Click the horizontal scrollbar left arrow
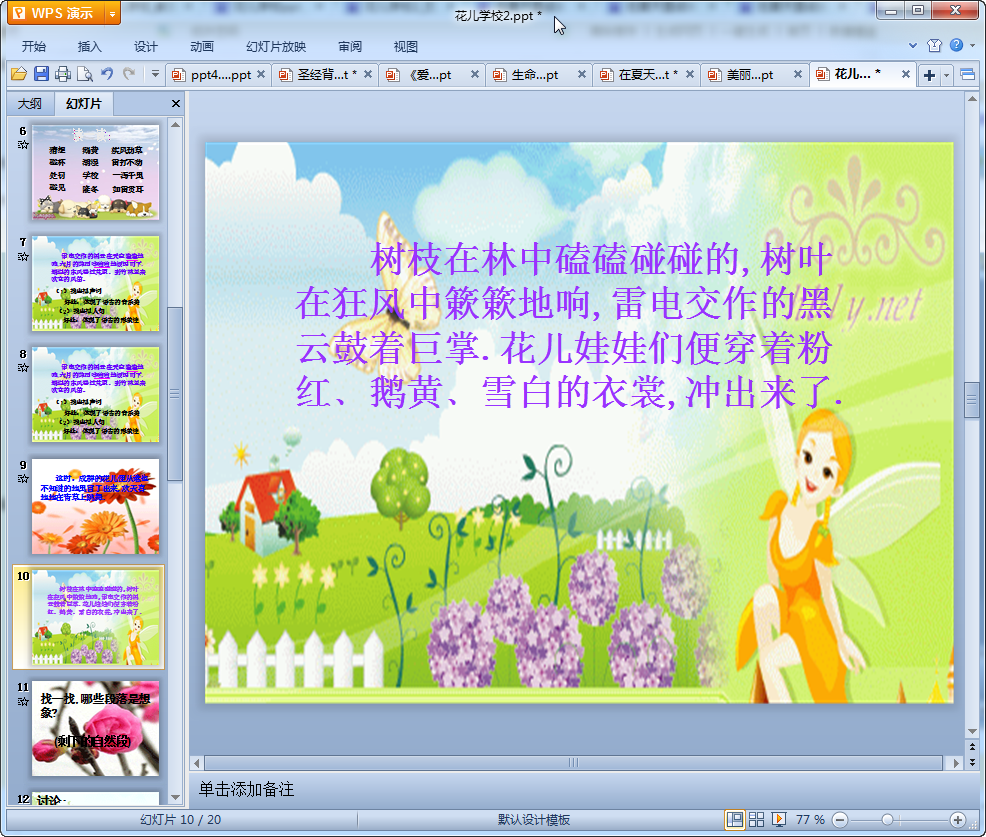 pyautogui.click(x=197, y=763)
